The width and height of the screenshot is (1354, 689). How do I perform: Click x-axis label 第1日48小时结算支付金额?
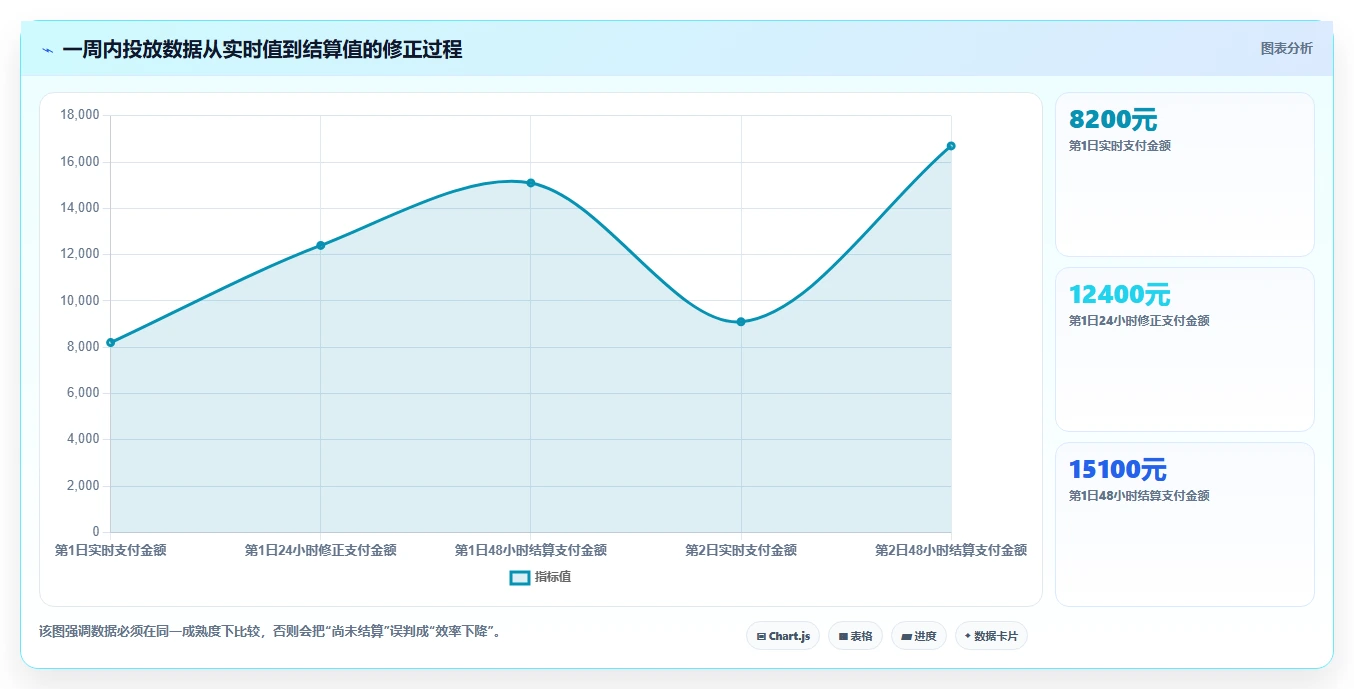531,550
